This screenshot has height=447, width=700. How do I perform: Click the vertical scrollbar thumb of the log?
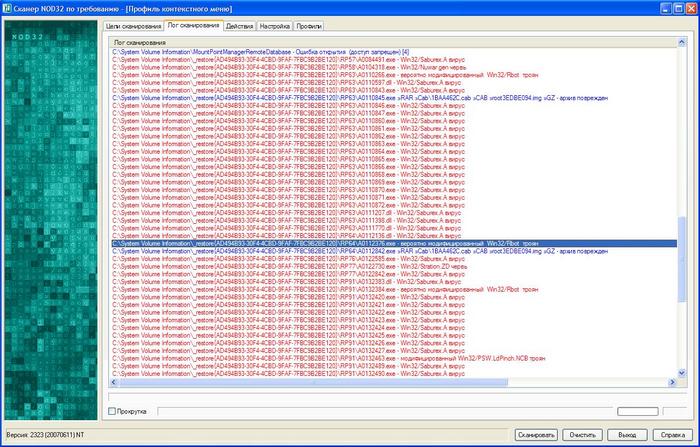(x=682, y=259)
